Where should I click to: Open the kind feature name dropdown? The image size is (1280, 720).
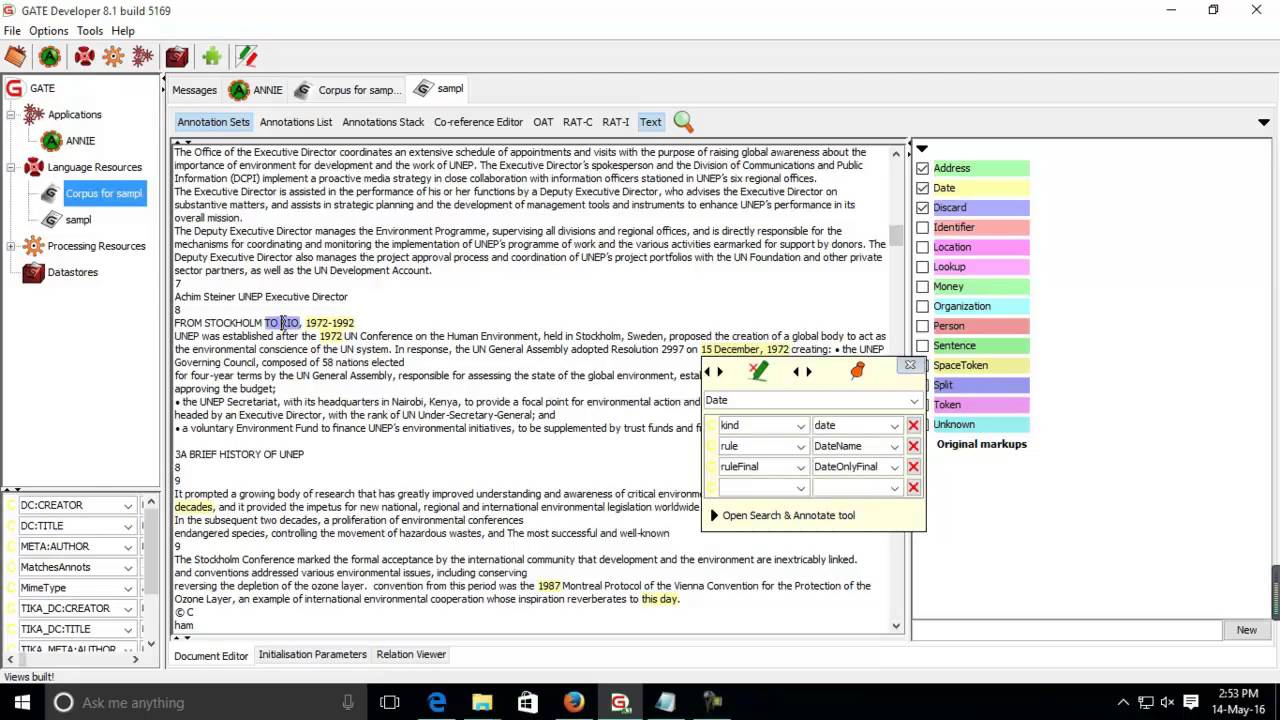[800, 426]
